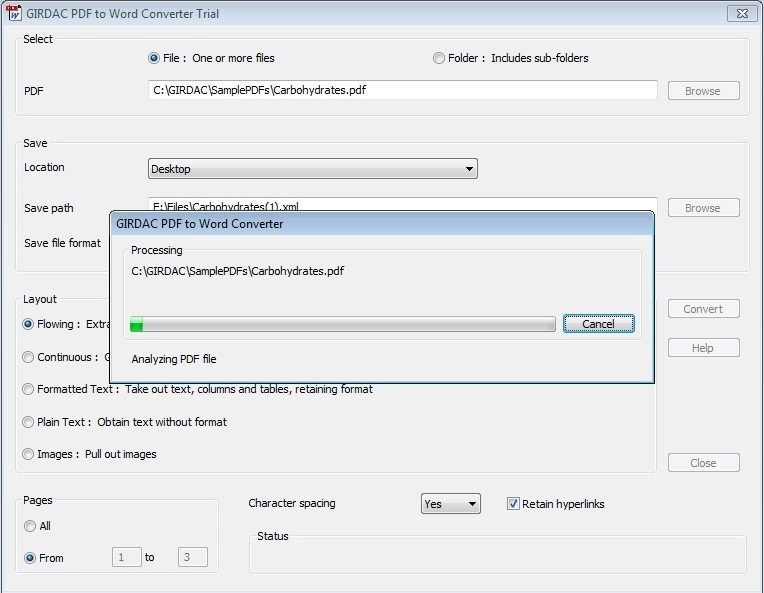Open the Character spacing dropdown

click(450, 503)
